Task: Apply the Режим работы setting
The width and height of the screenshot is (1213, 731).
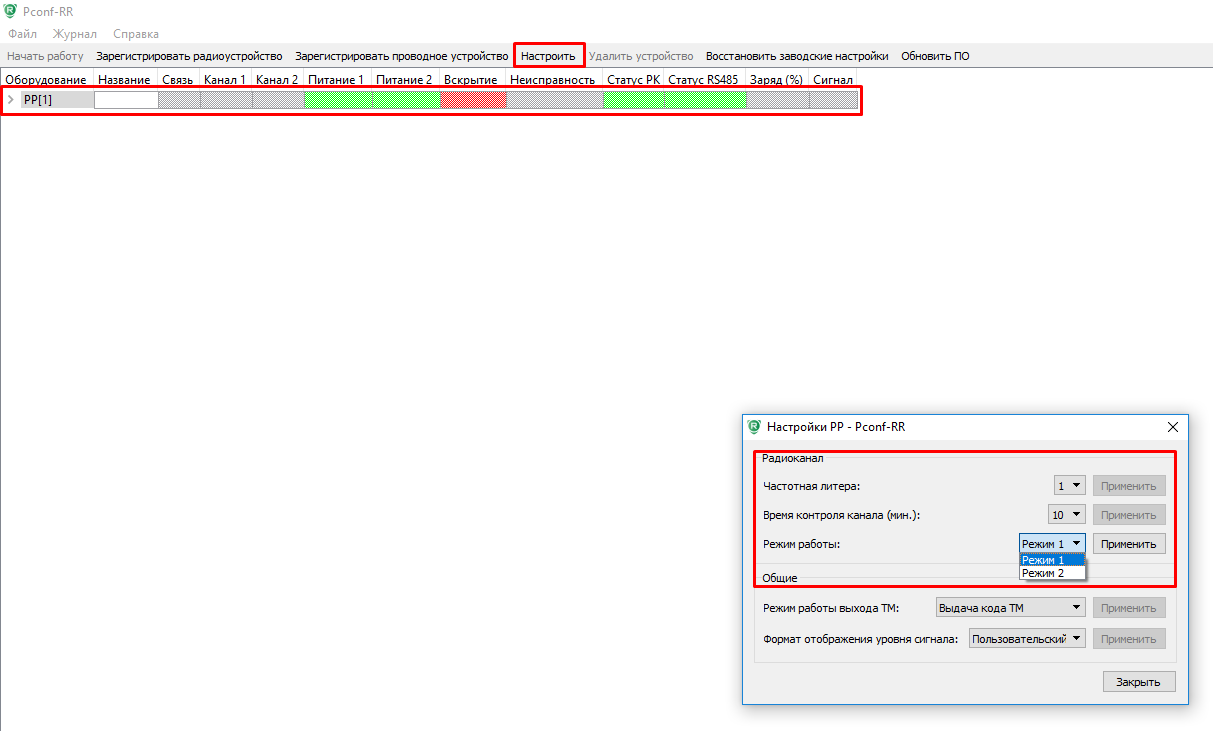Action: 1128,544
